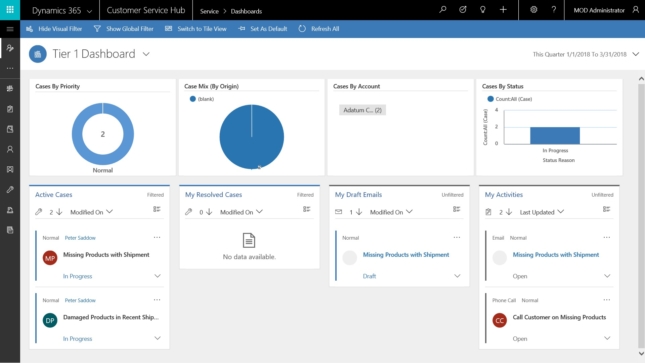Open the task flow checkmark circle icon
Screen dimensions: 645x363
[x=463, y=10]
